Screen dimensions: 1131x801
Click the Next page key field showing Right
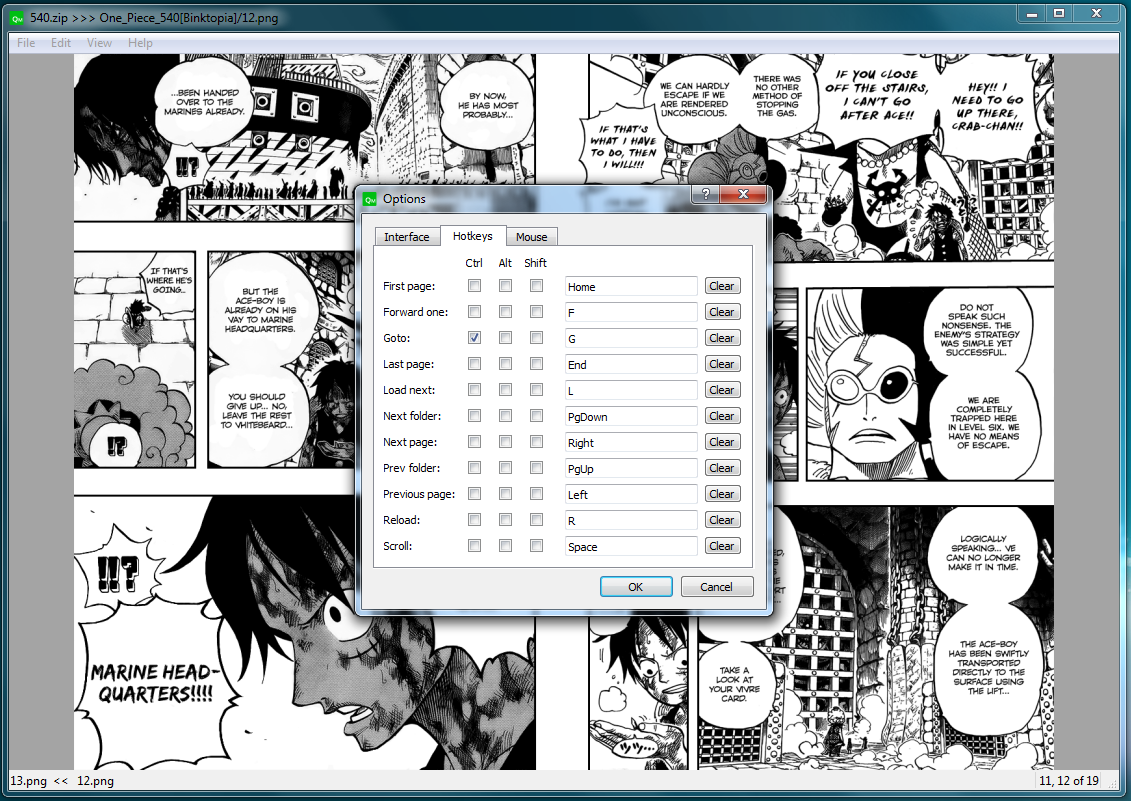(630, 442)
